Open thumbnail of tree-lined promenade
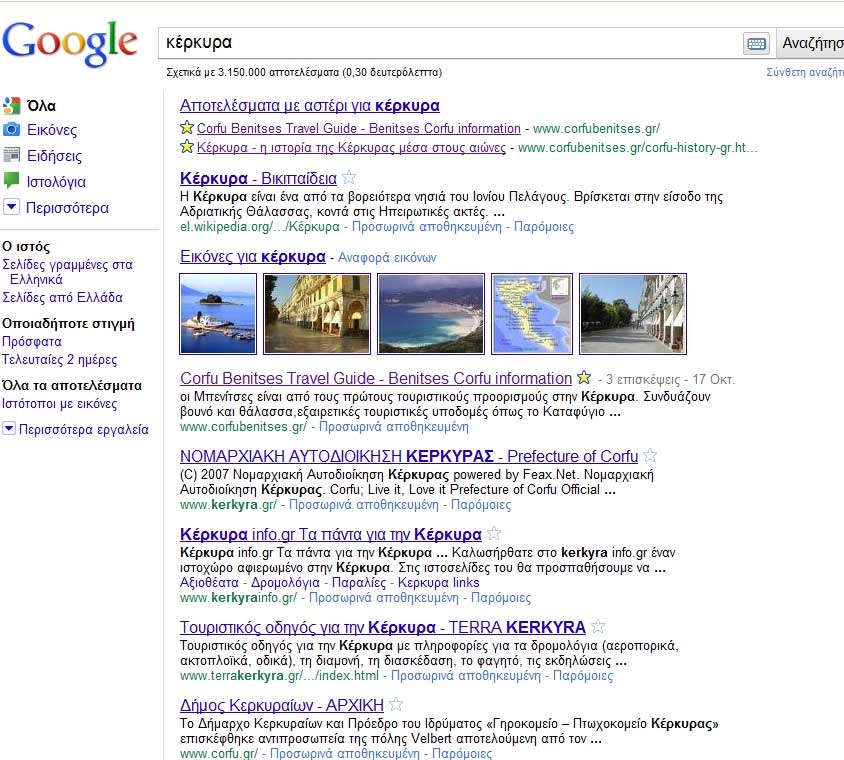Screen dimensions: 844x760 (x=633, y=314)
